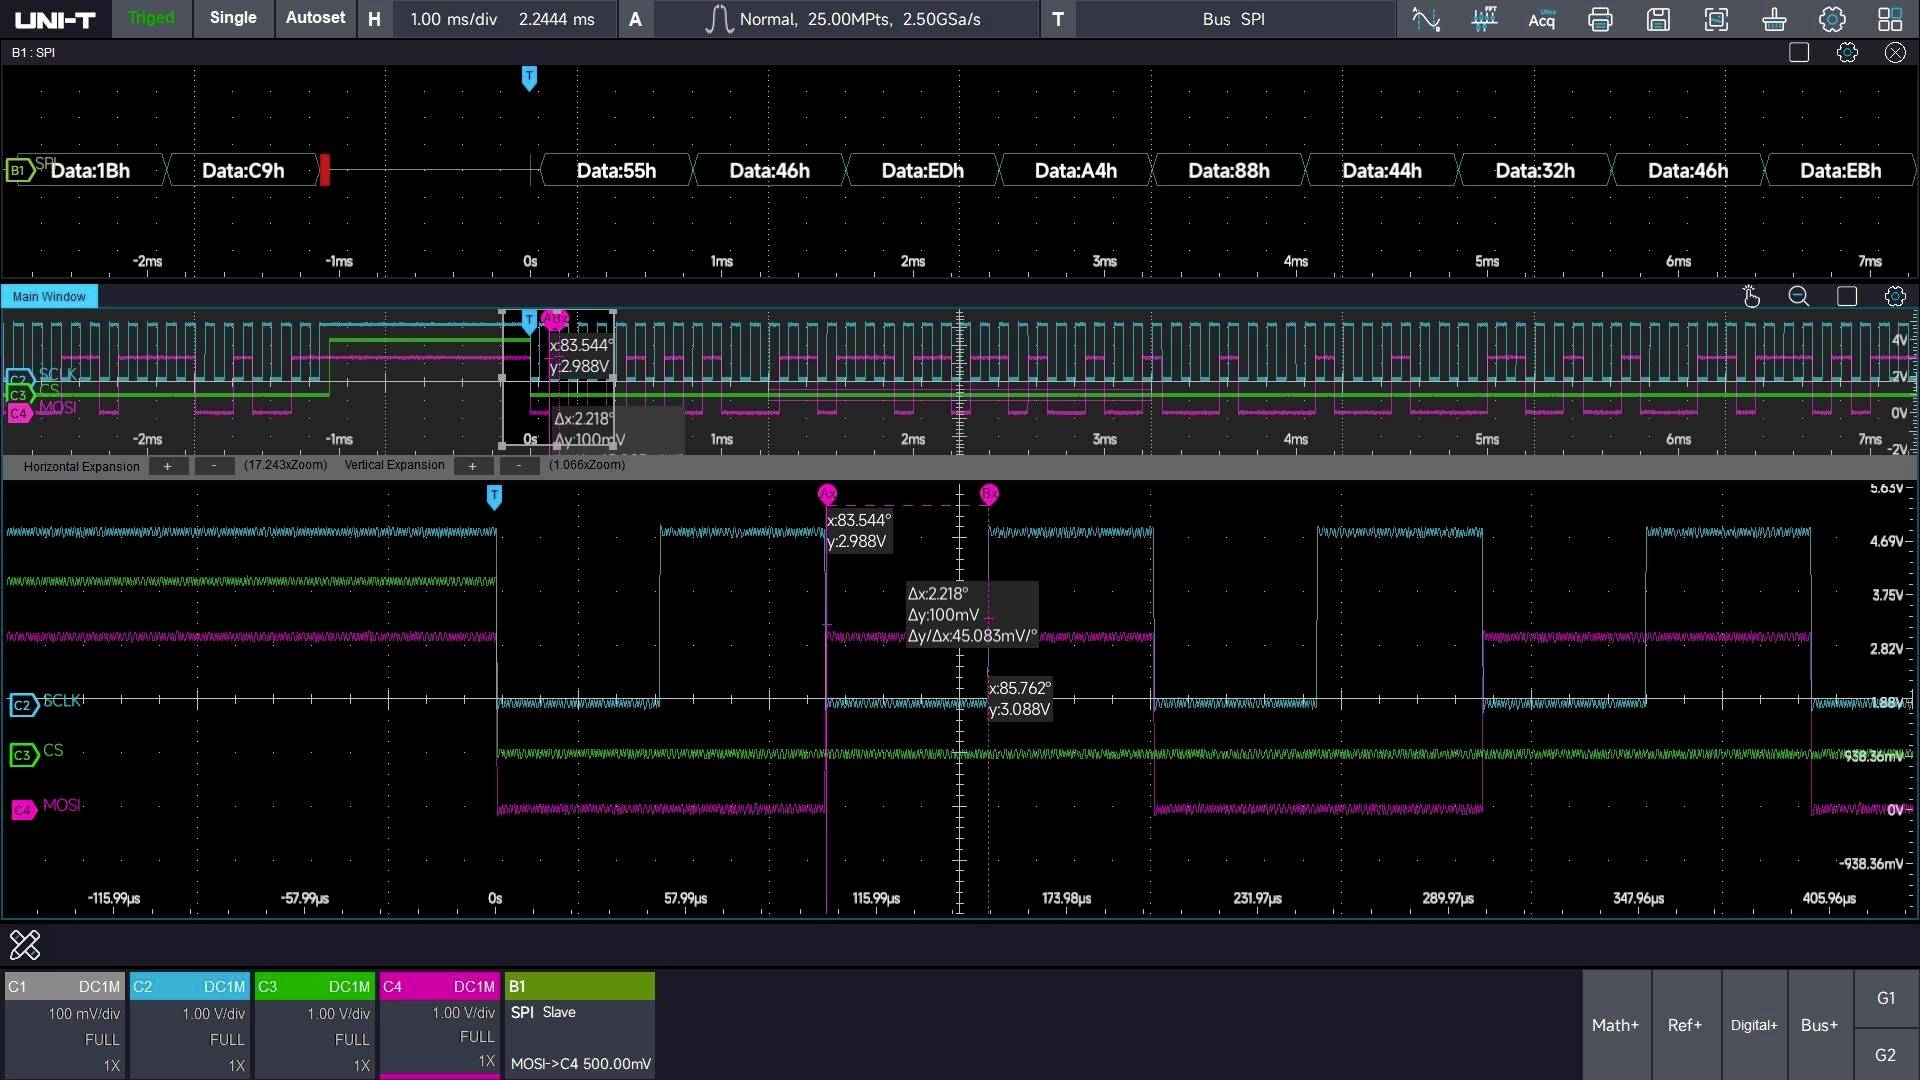Click the zoom out magnifier in Main Window
Image resolution: width=1920 pixels, height=1080 pixels.
(x=1798, y=296)
